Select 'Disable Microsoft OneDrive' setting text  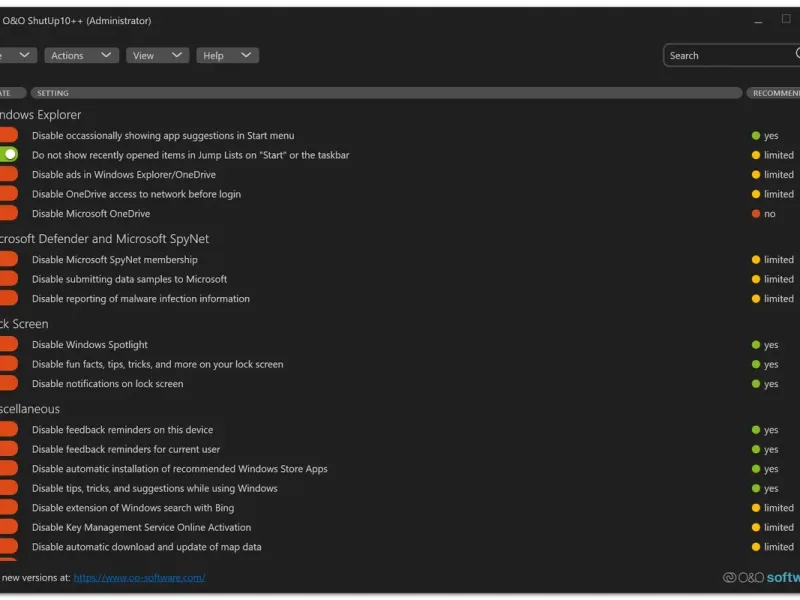click(x=91, y=213)
